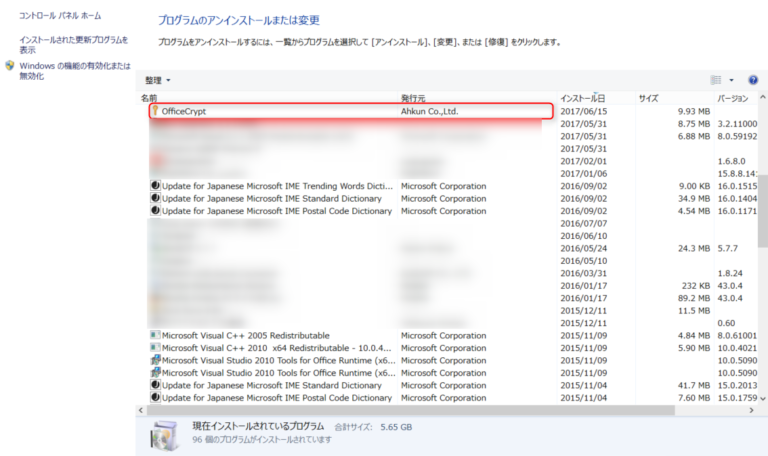The width and height of the screenshot is (768, 456).
Task: Click the horizontal scrollbar thumb
Action: click(410, 410)
